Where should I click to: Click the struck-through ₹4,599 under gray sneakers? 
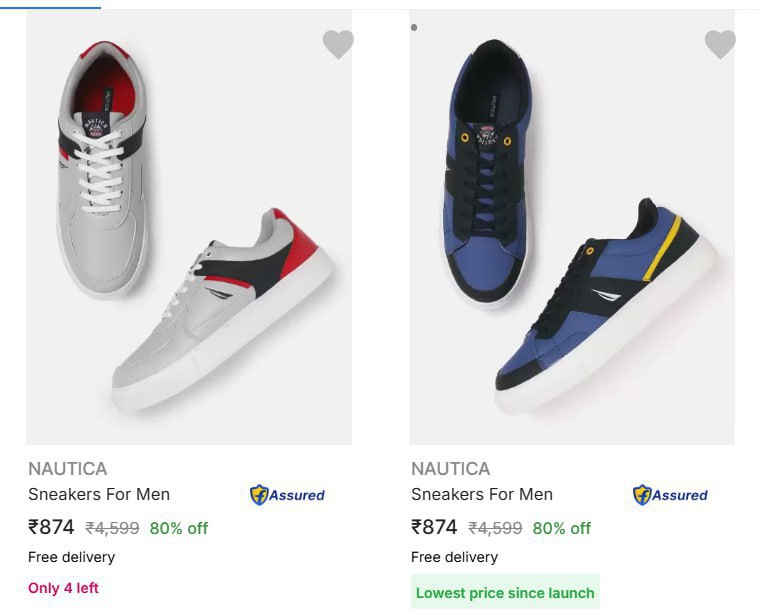[x=112, y=528]
